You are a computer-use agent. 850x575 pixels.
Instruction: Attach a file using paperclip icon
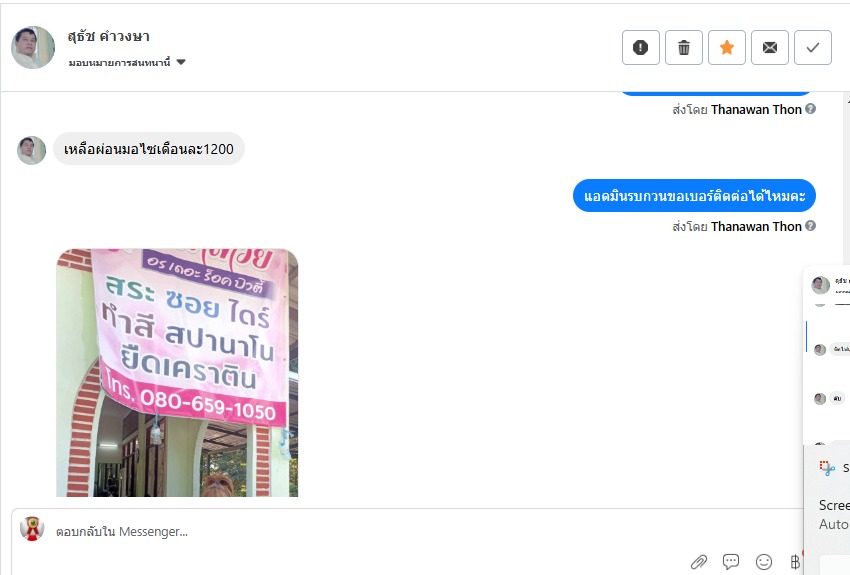pos(699,562)
